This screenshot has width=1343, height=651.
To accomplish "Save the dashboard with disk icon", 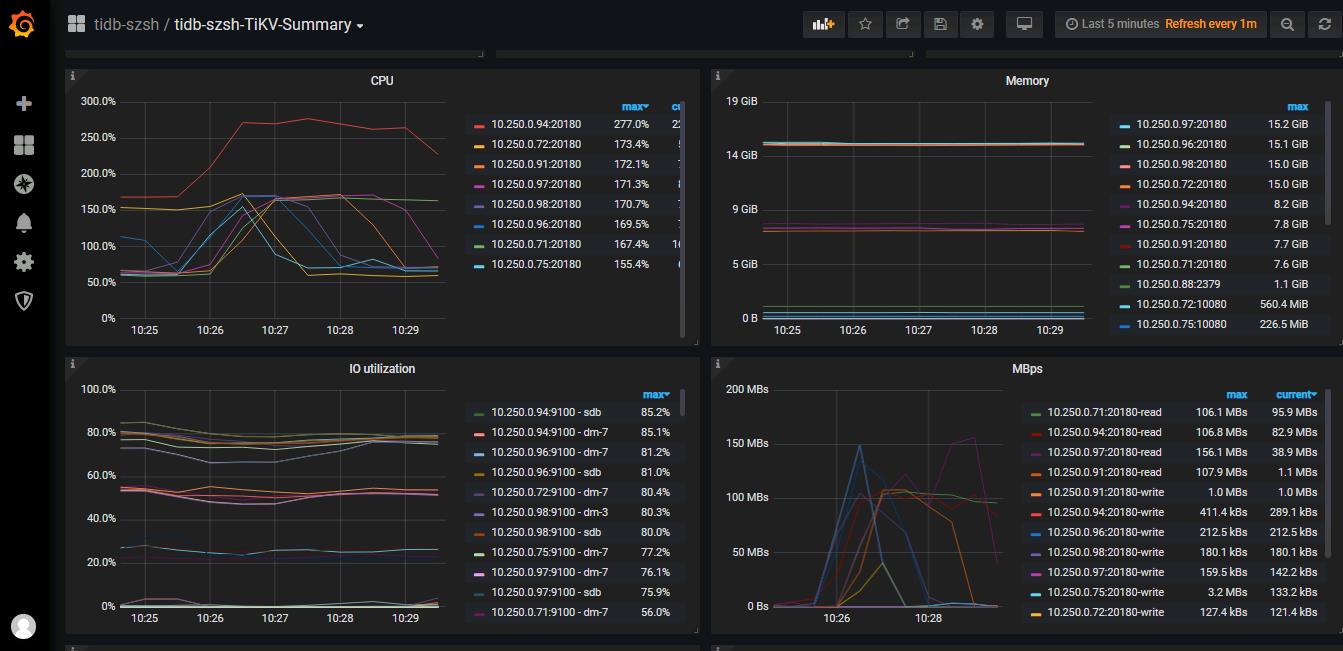I will [x=939, y=24].
